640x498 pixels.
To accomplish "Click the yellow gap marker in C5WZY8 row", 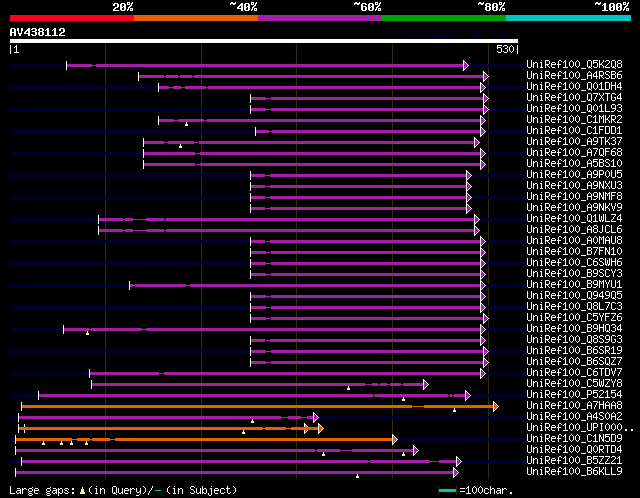I will tap(348, 388).
